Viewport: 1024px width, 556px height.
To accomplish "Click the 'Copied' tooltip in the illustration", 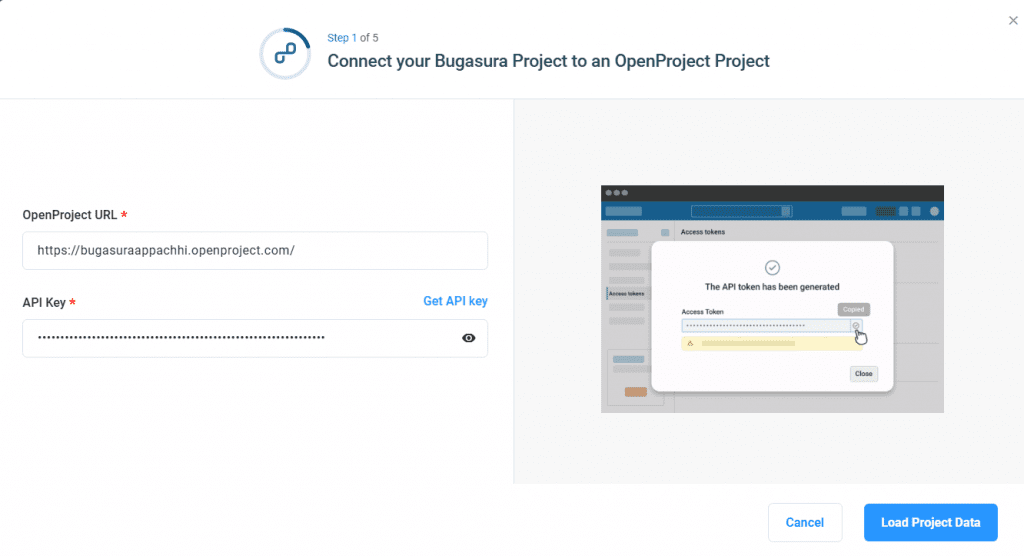I will coord(852,309).
